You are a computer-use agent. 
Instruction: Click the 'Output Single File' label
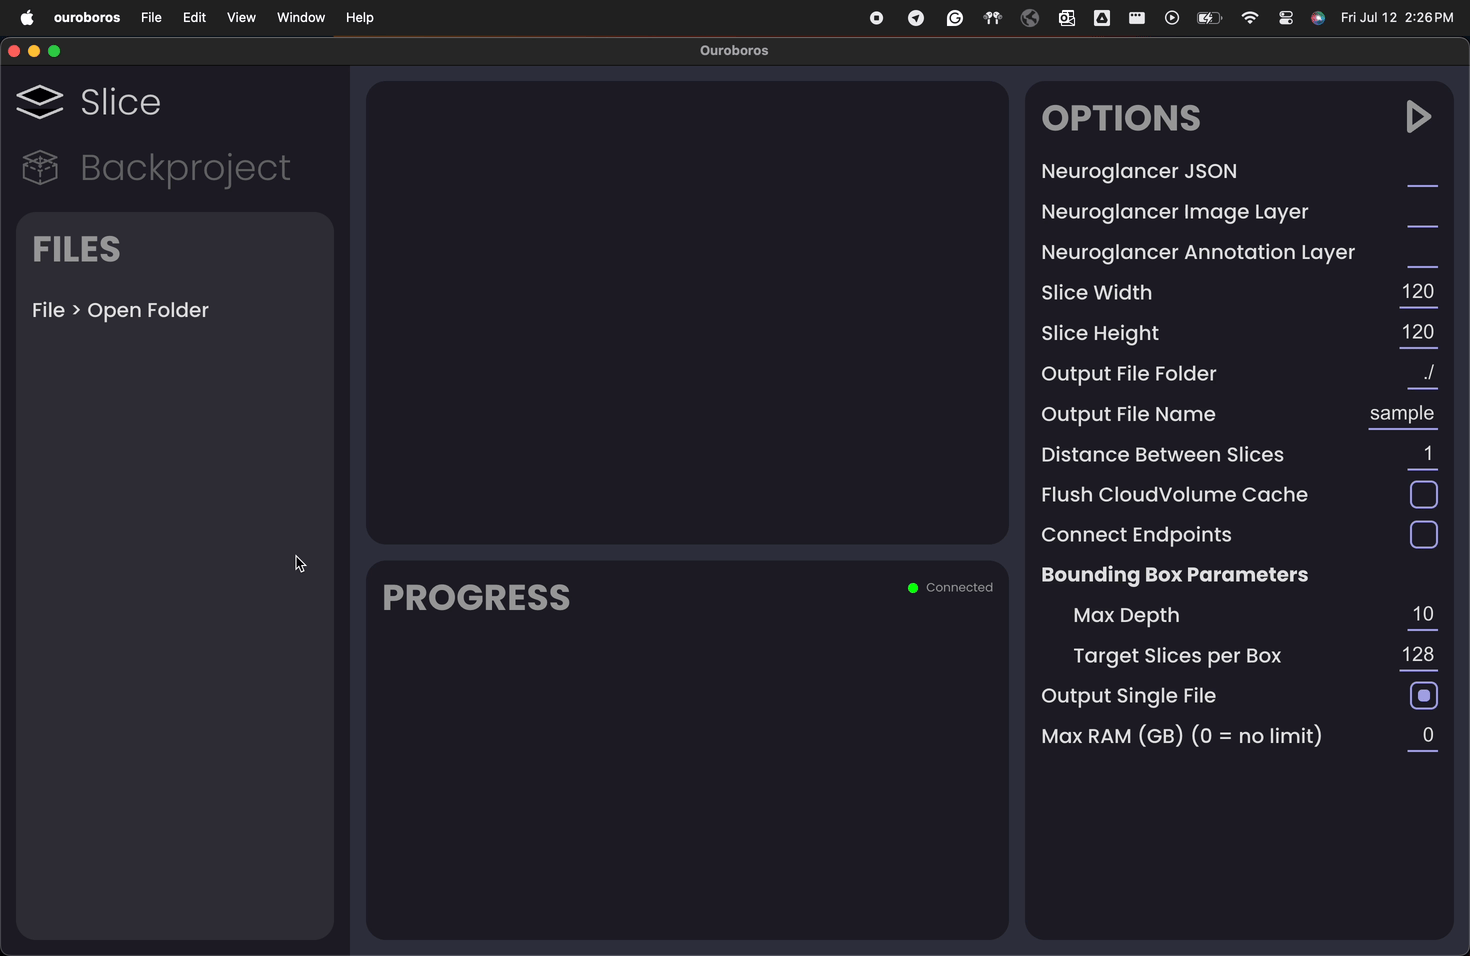1128,696
